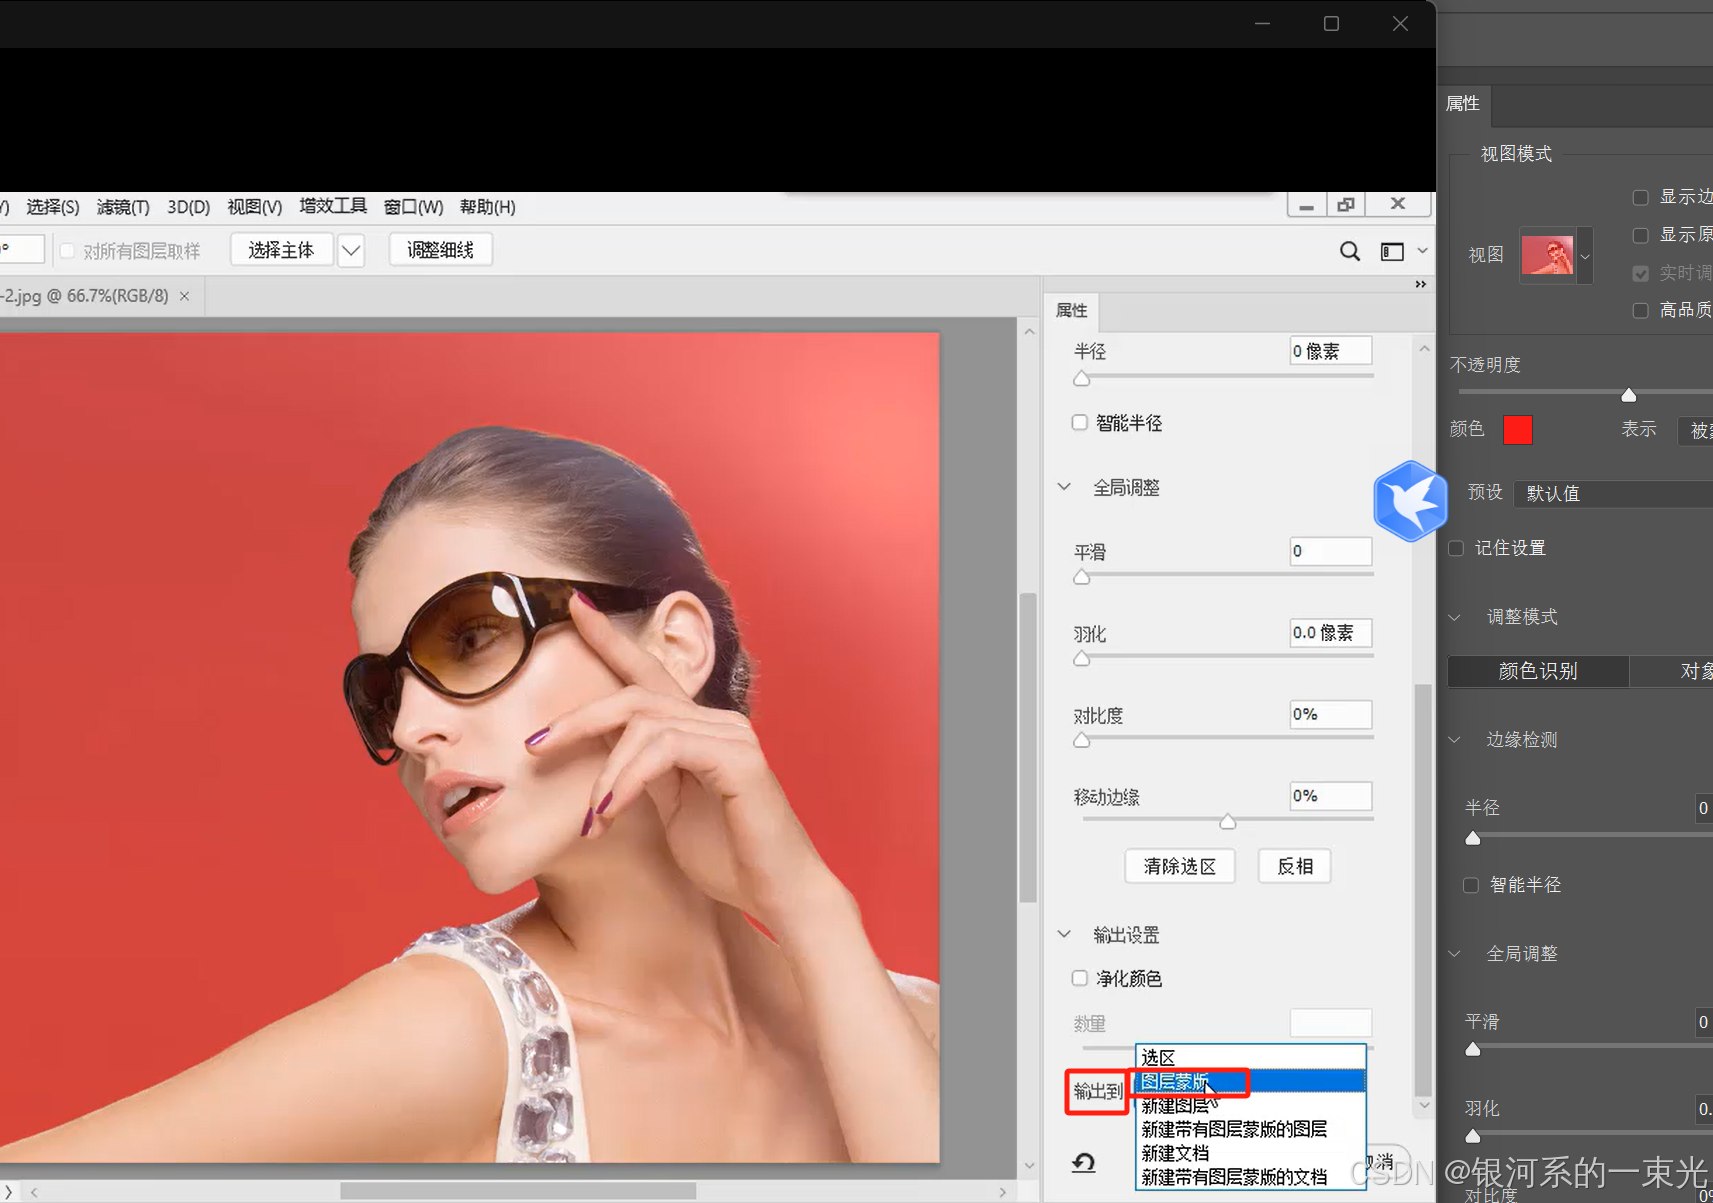Click the 移动边缘 slider handle
The height and width of the screenshot is (1203, 1713).
click(x=1228, y=821)
